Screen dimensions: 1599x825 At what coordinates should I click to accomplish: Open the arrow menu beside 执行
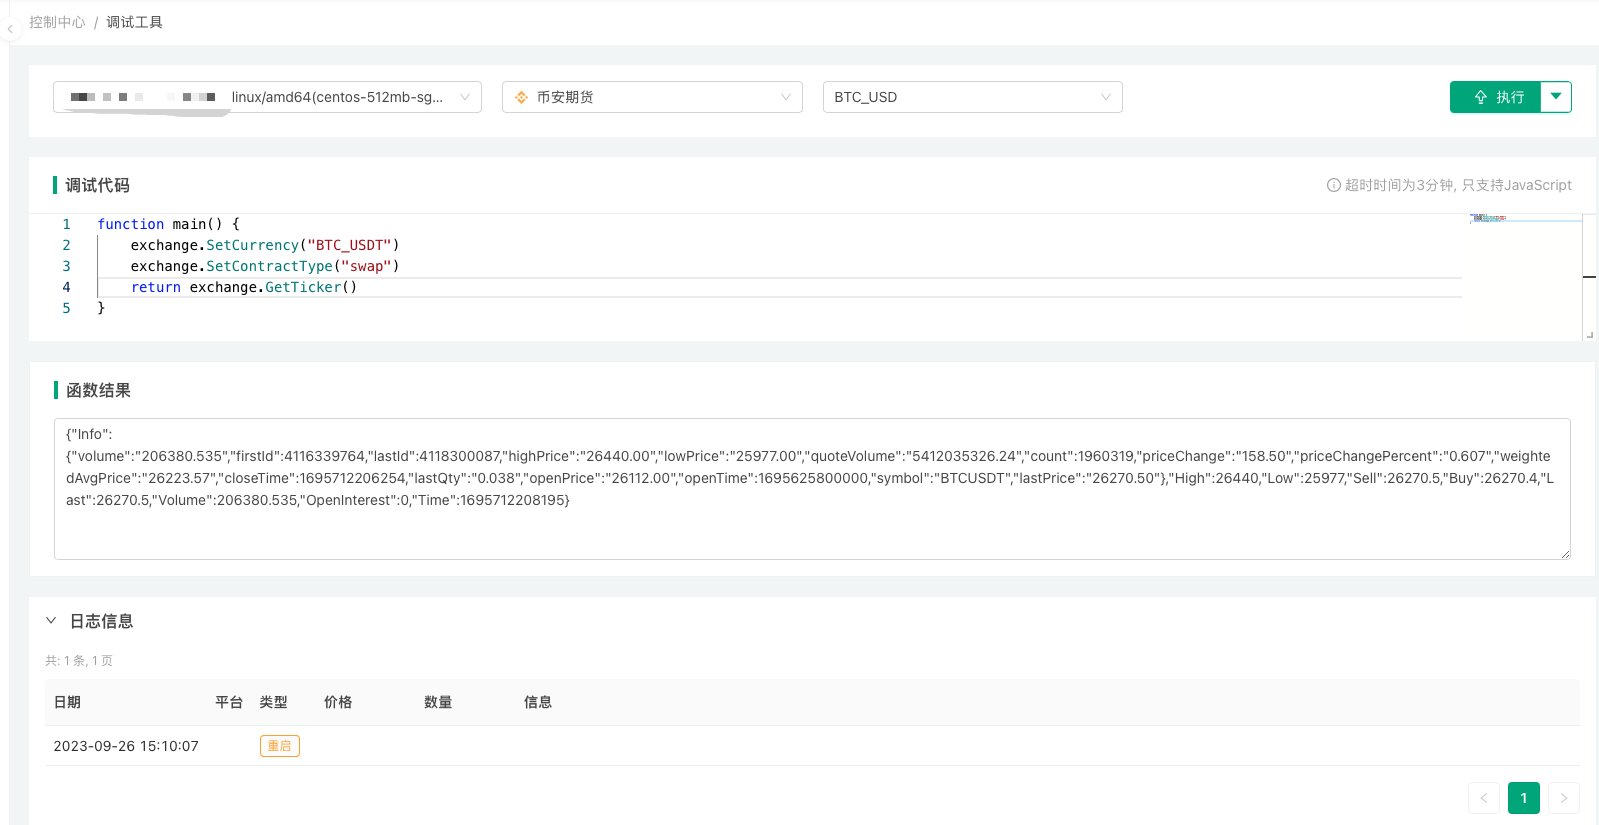click(1556, 97)
